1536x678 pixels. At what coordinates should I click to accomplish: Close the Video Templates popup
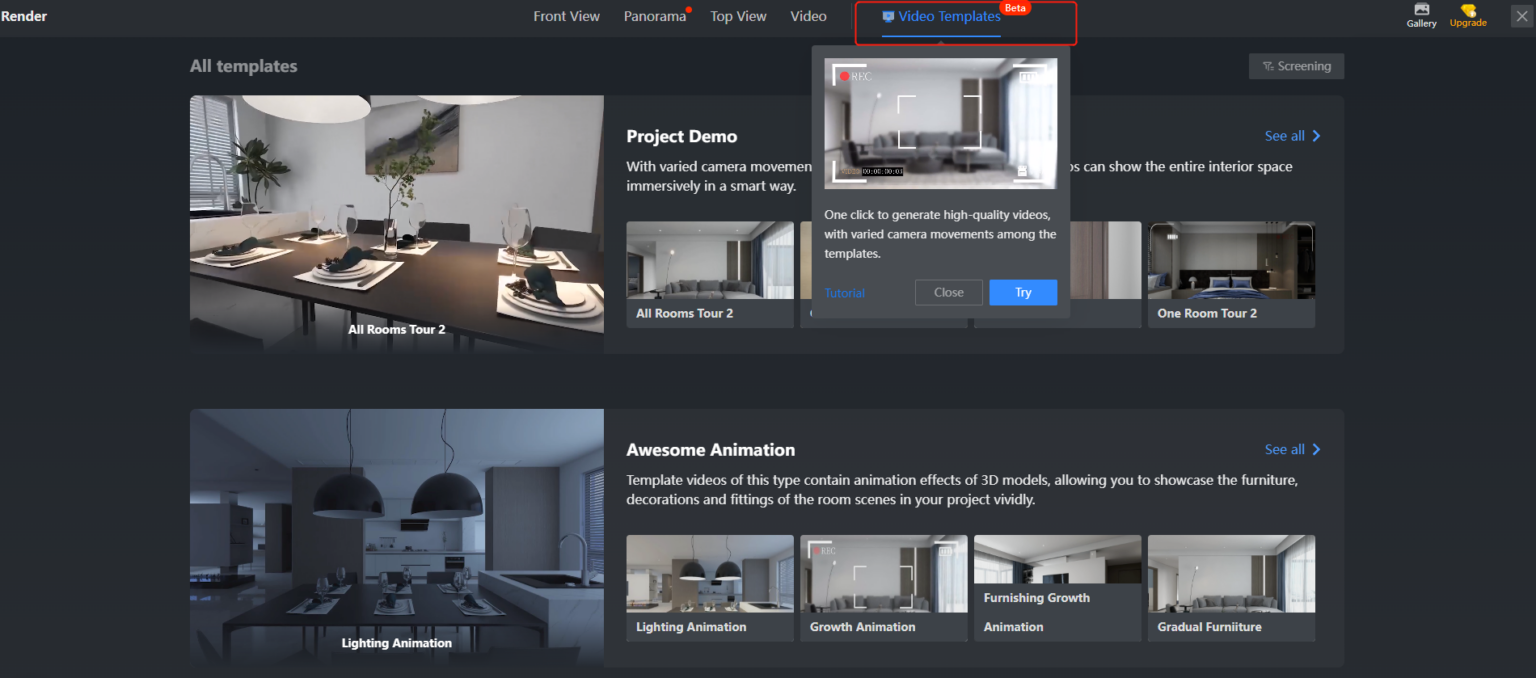[x=948, y=292]
